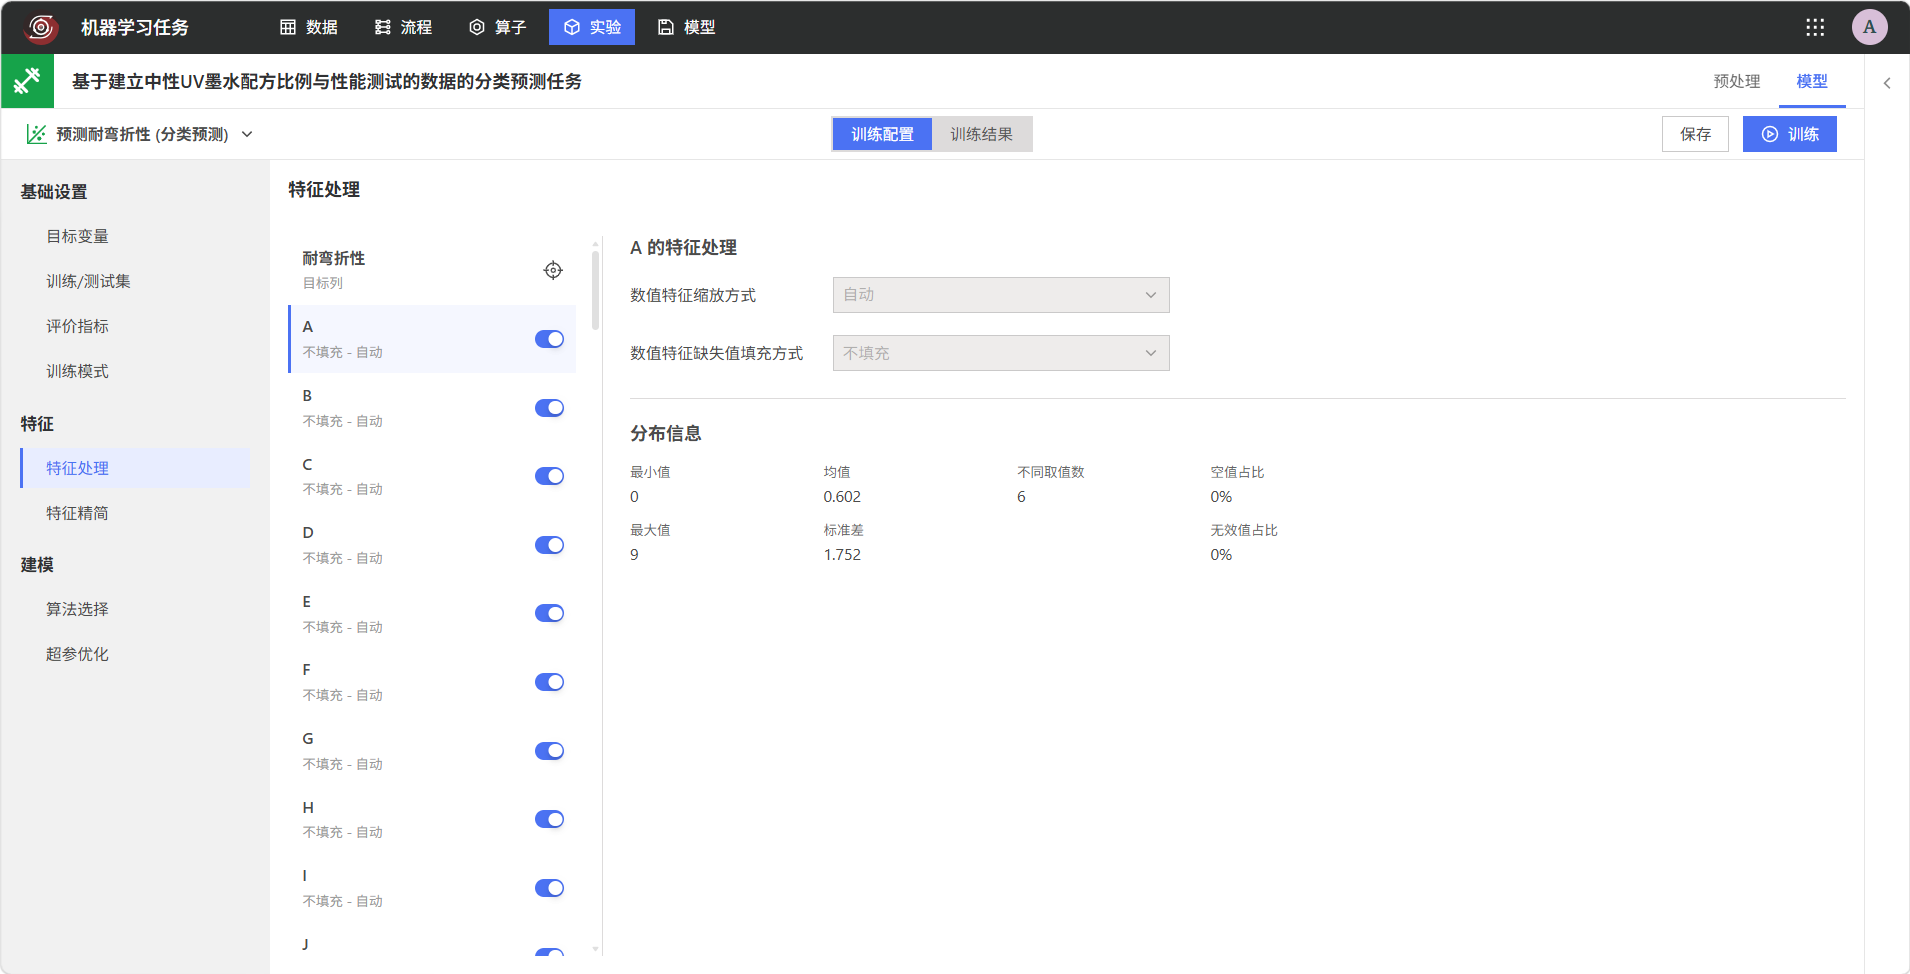Open the user avatar A menu

tap(1869, 27)
